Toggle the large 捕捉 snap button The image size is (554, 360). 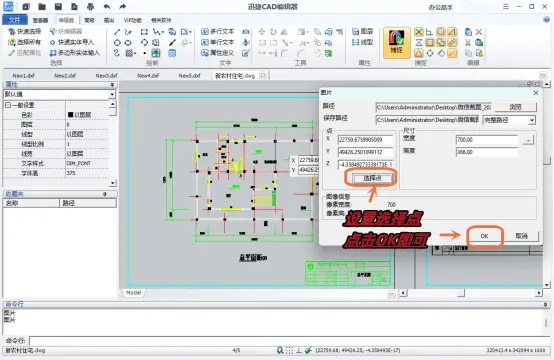click(396, 42)
